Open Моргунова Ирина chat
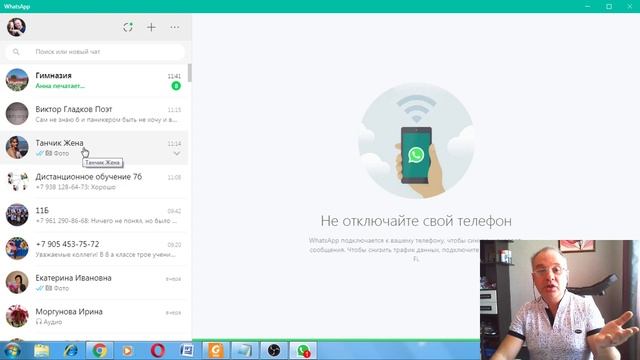This screenshot has height=360, width=640. [x=94, y=316]
